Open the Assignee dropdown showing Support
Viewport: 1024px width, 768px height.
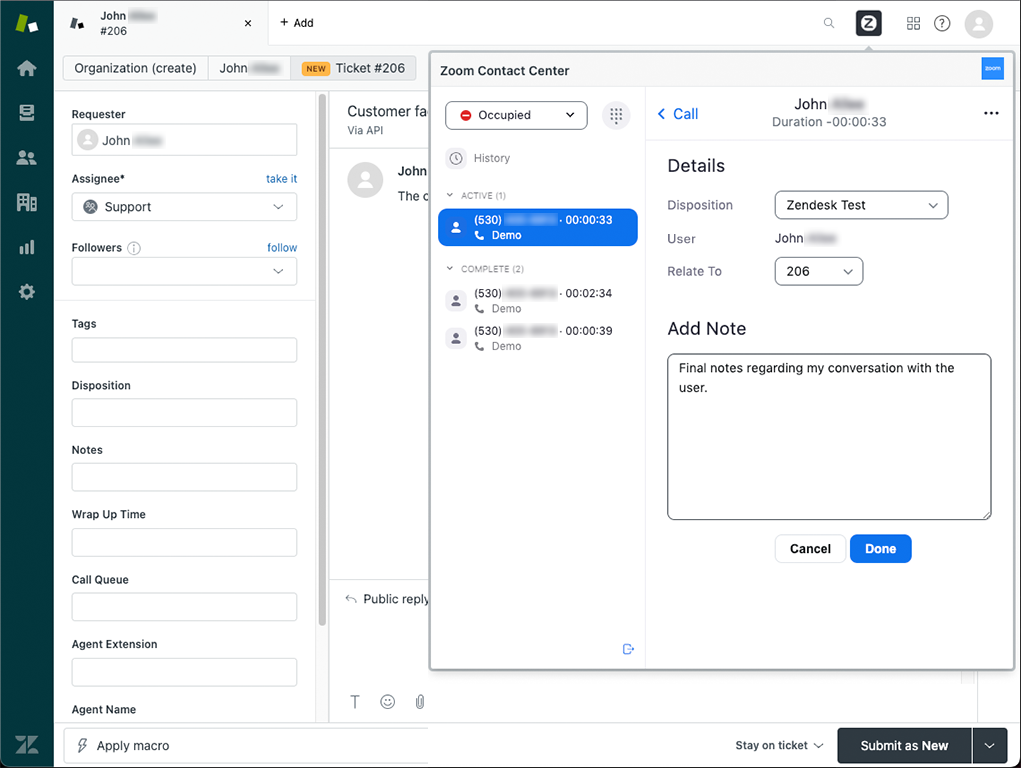[x=184, y=206]
